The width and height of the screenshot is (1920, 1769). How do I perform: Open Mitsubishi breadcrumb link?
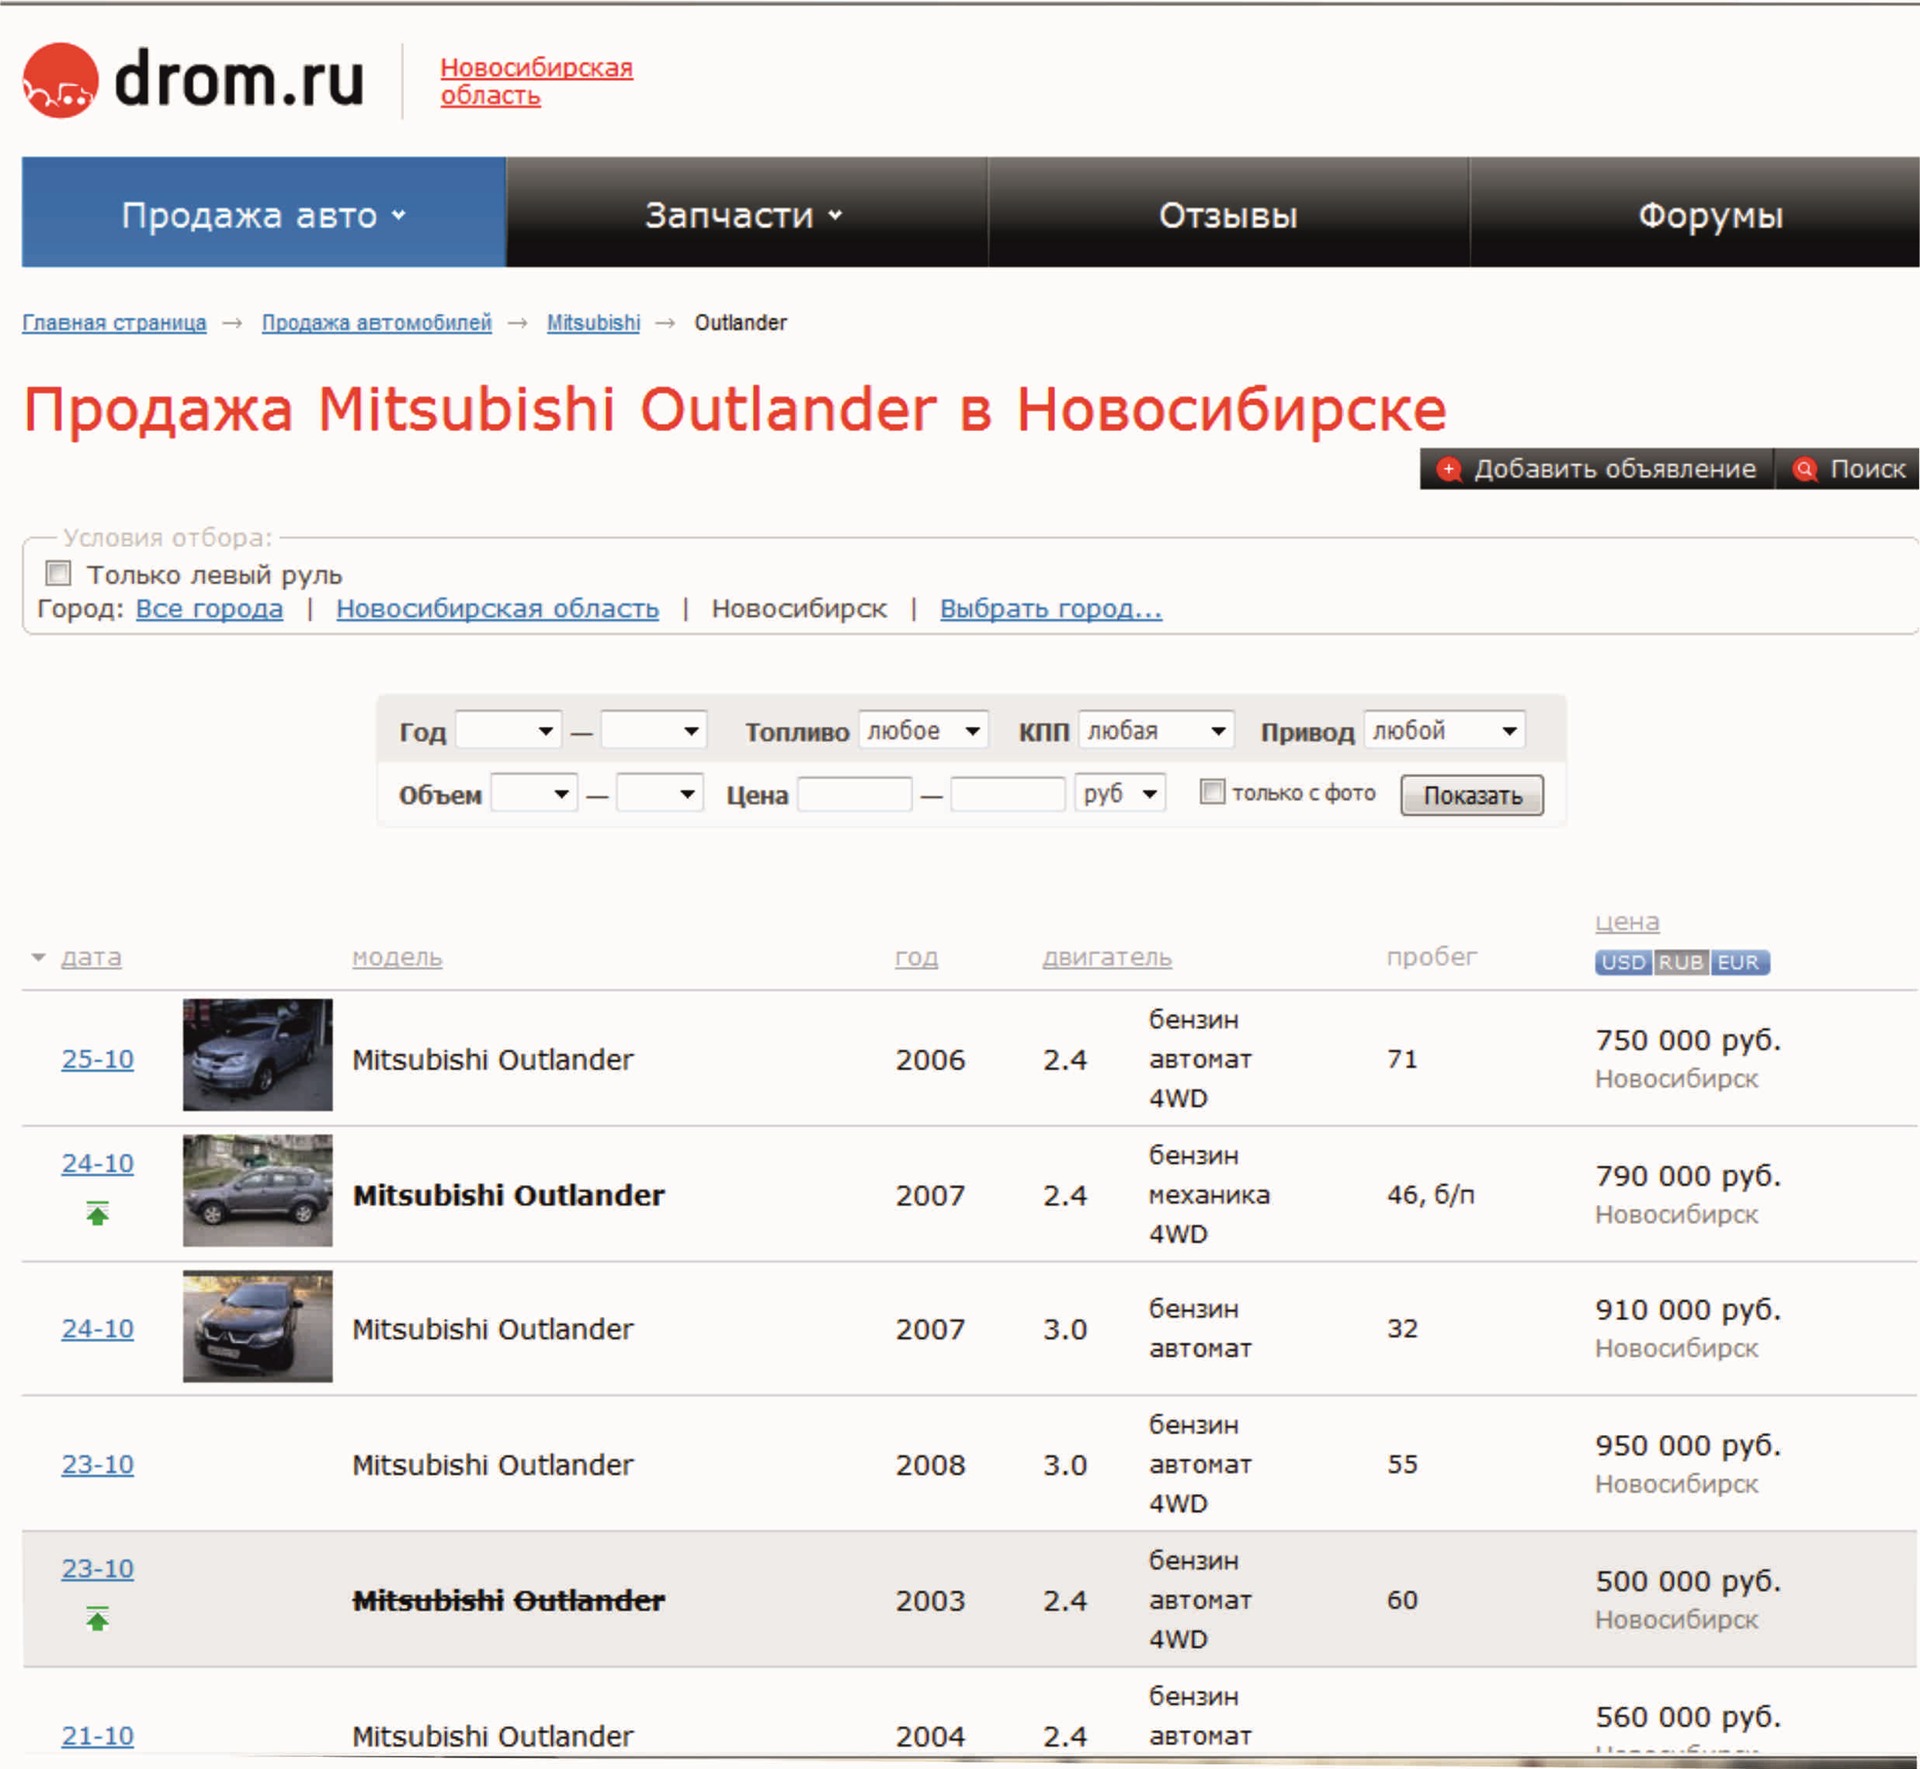[593, 323]
